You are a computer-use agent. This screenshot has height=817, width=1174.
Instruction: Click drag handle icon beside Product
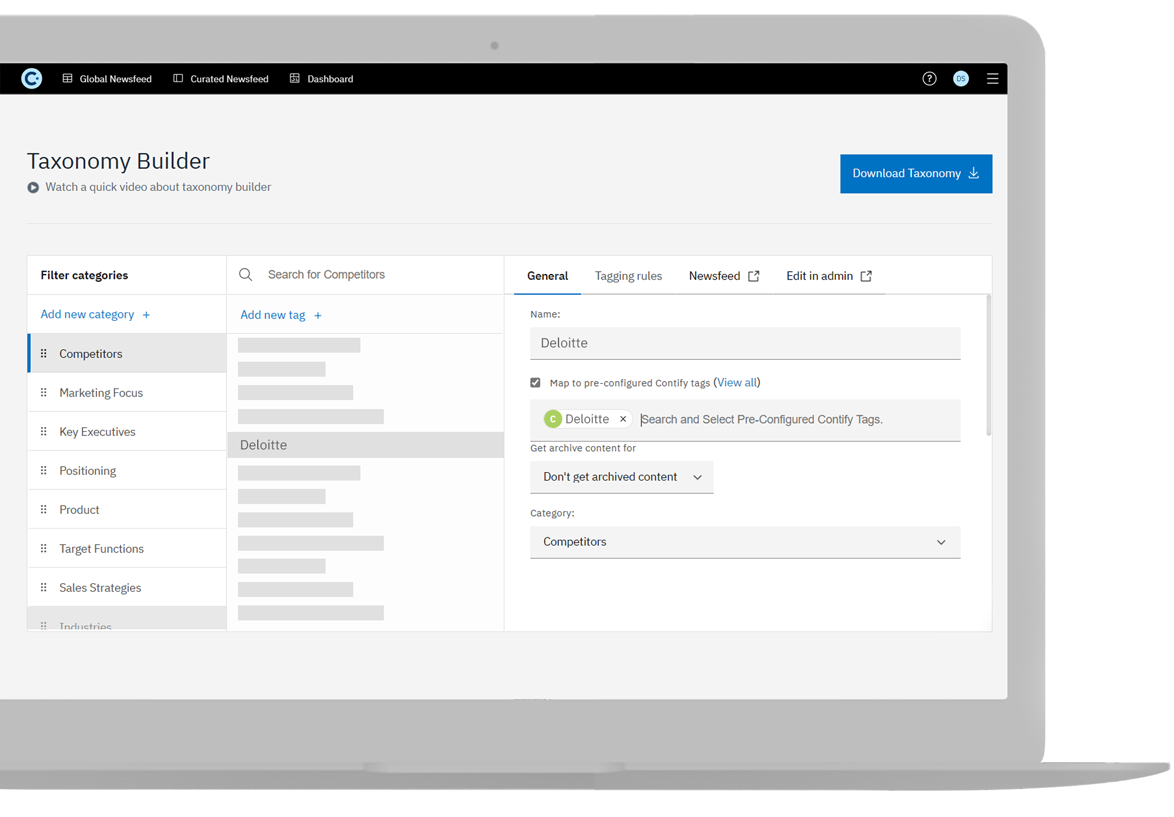(x=44, y=510)
